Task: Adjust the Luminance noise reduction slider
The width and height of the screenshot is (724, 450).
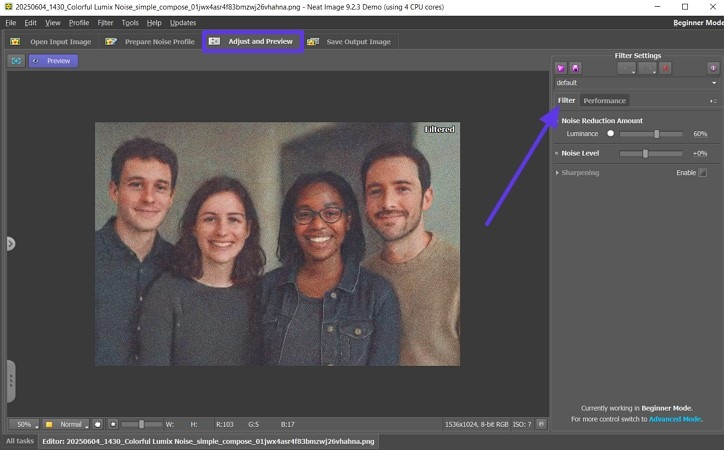Action: [651, 134]
